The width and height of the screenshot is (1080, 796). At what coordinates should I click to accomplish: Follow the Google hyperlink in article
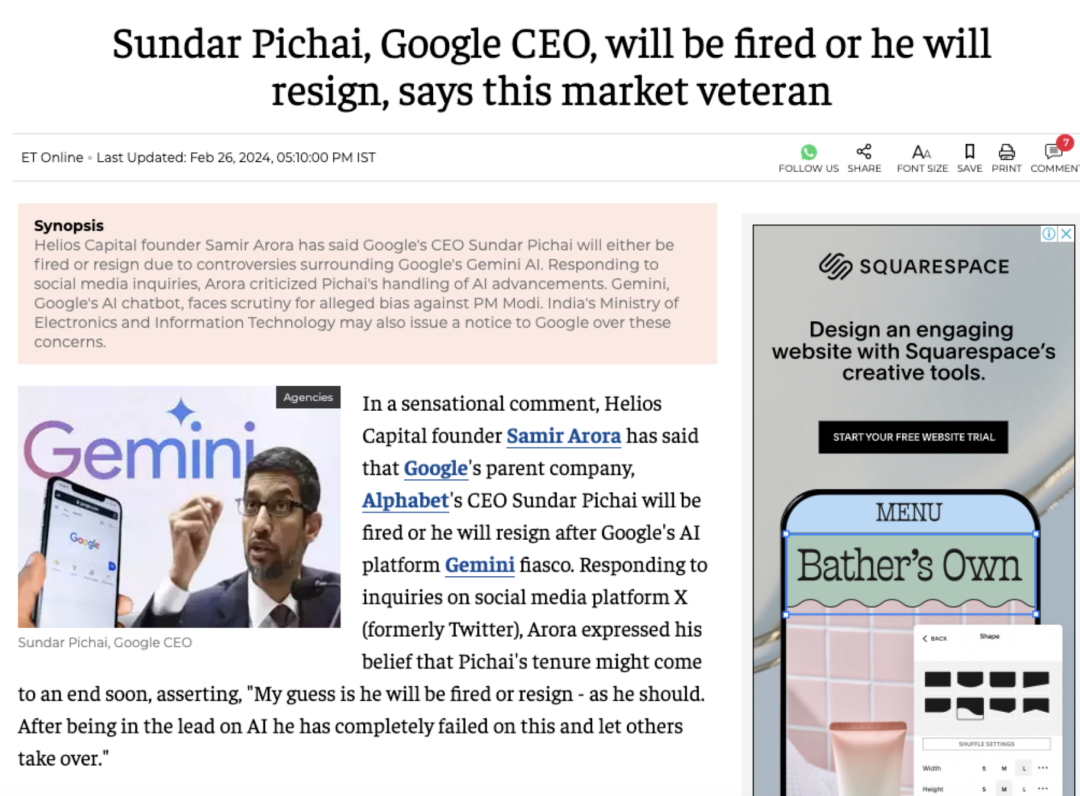coord(435,468)
